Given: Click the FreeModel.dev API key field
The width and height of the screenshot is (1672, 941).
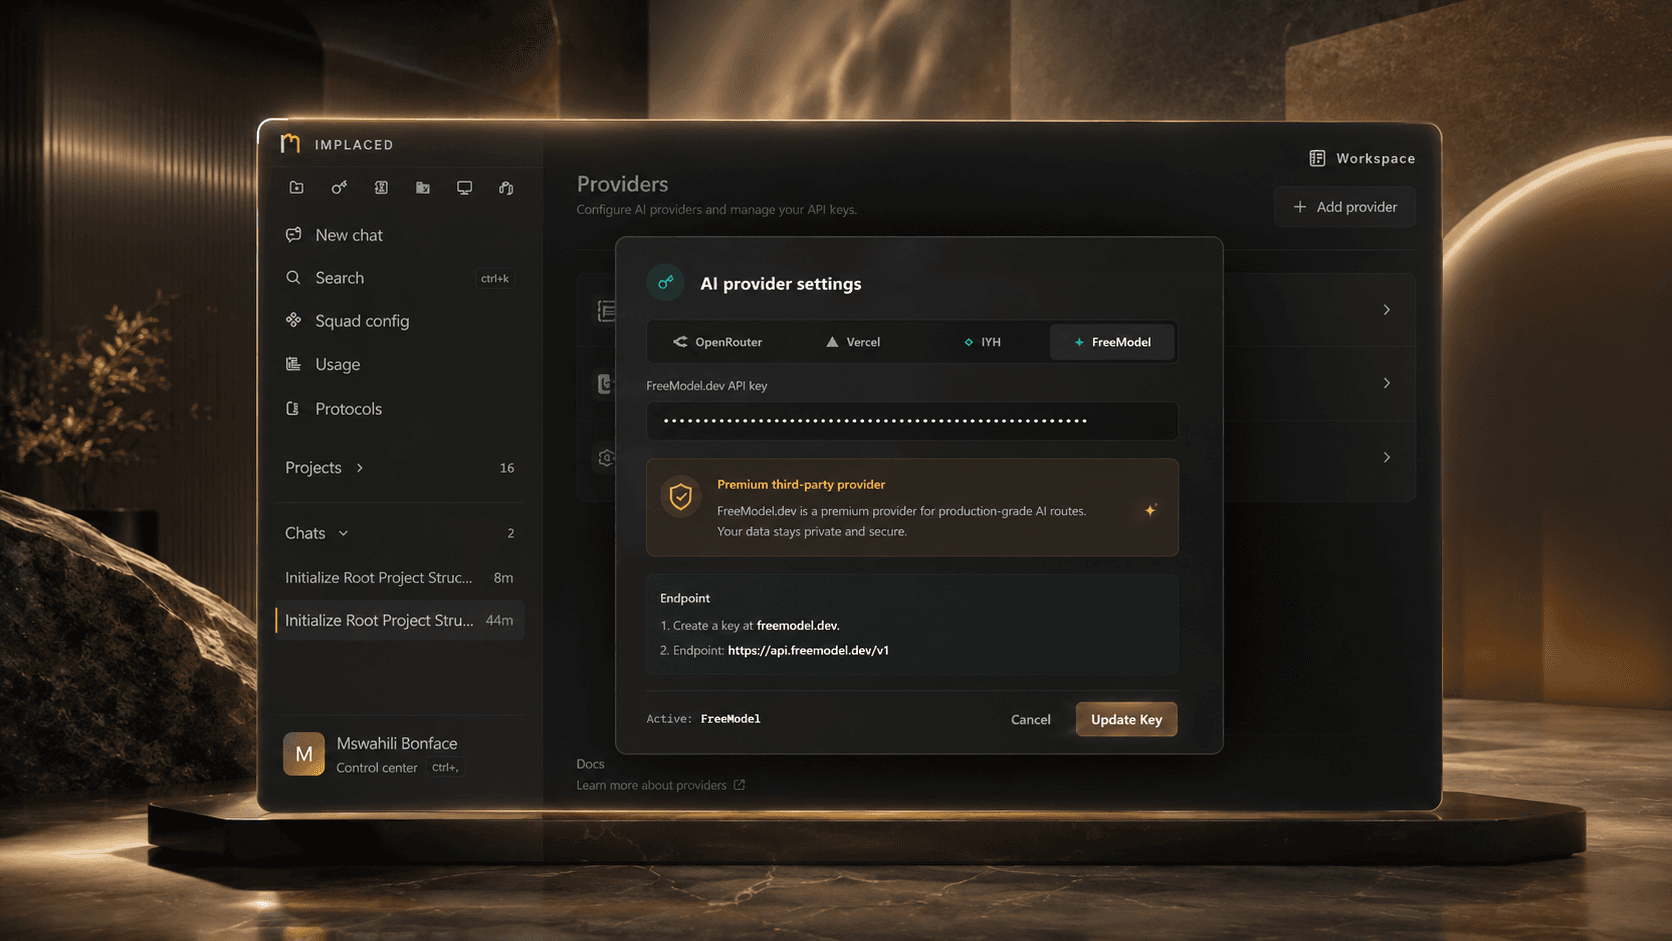Looking at the screenshot, I should click(x=912, y=421).
